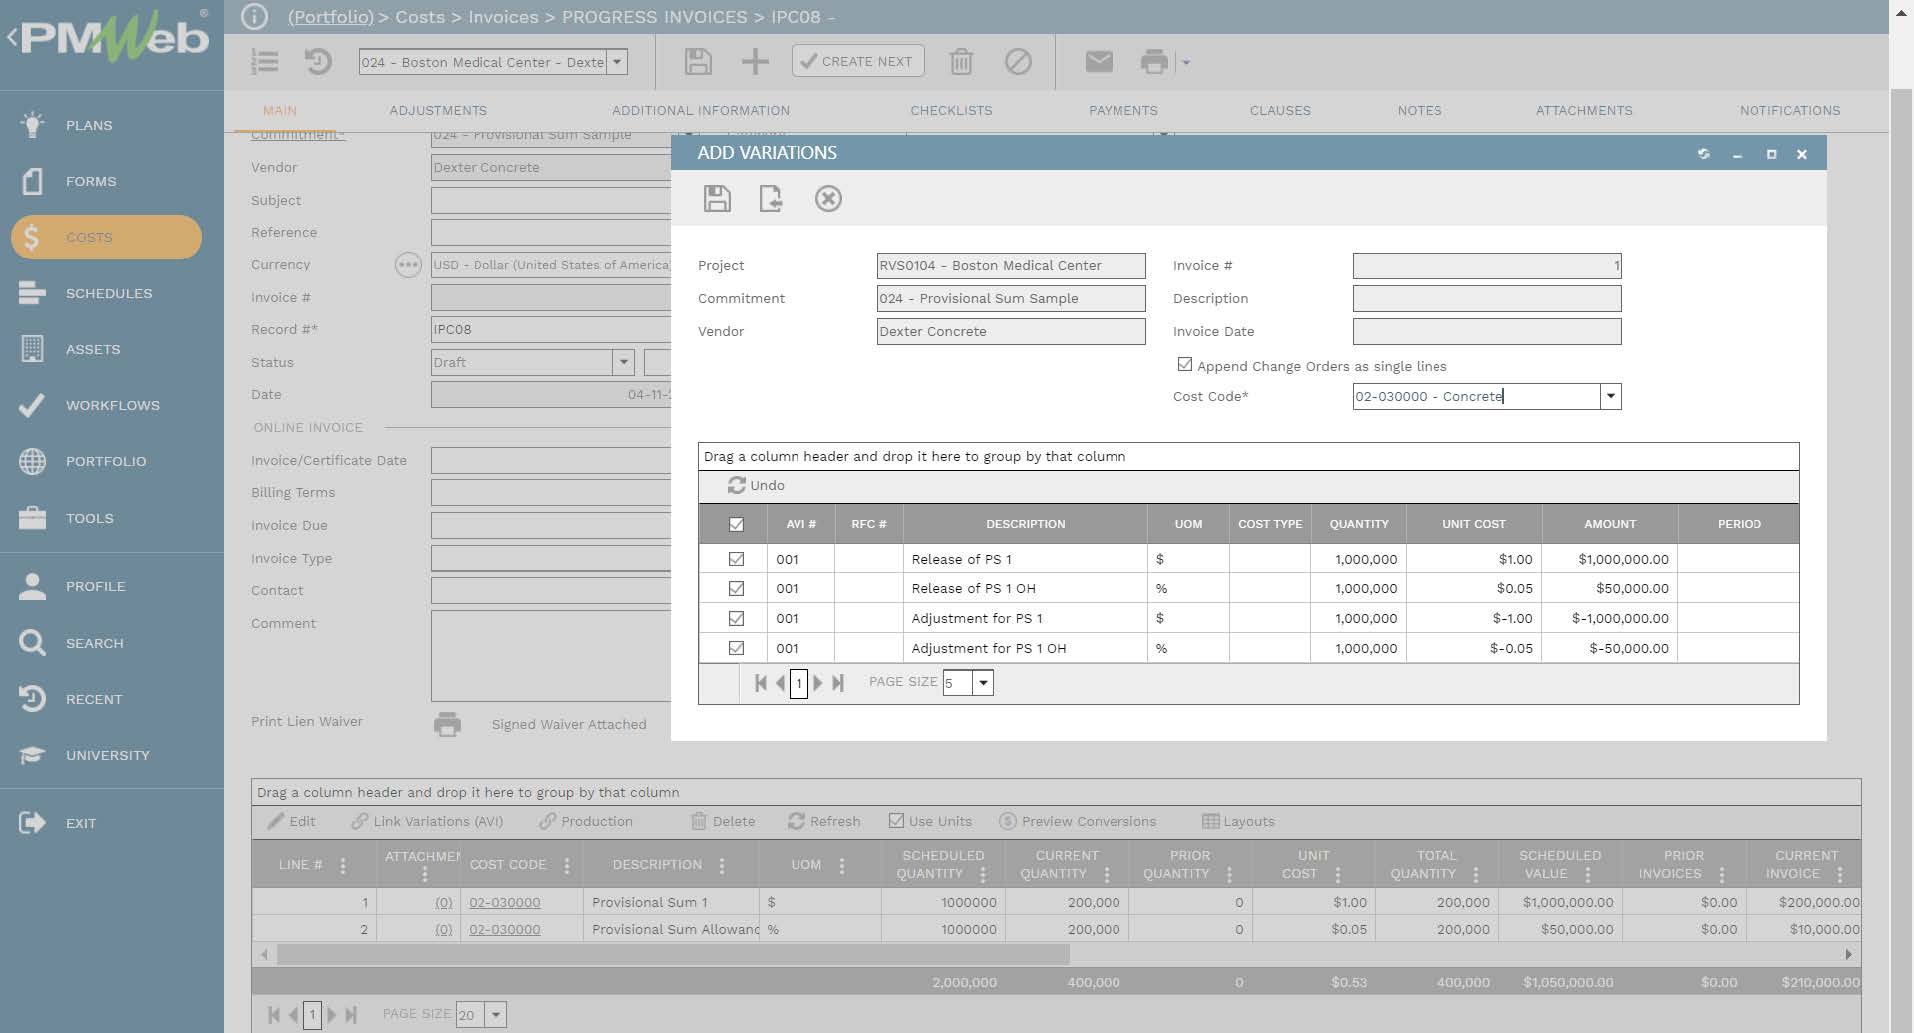Click the add new record plus icon
Screen dimensions: 1914x1033
point(755,62)
